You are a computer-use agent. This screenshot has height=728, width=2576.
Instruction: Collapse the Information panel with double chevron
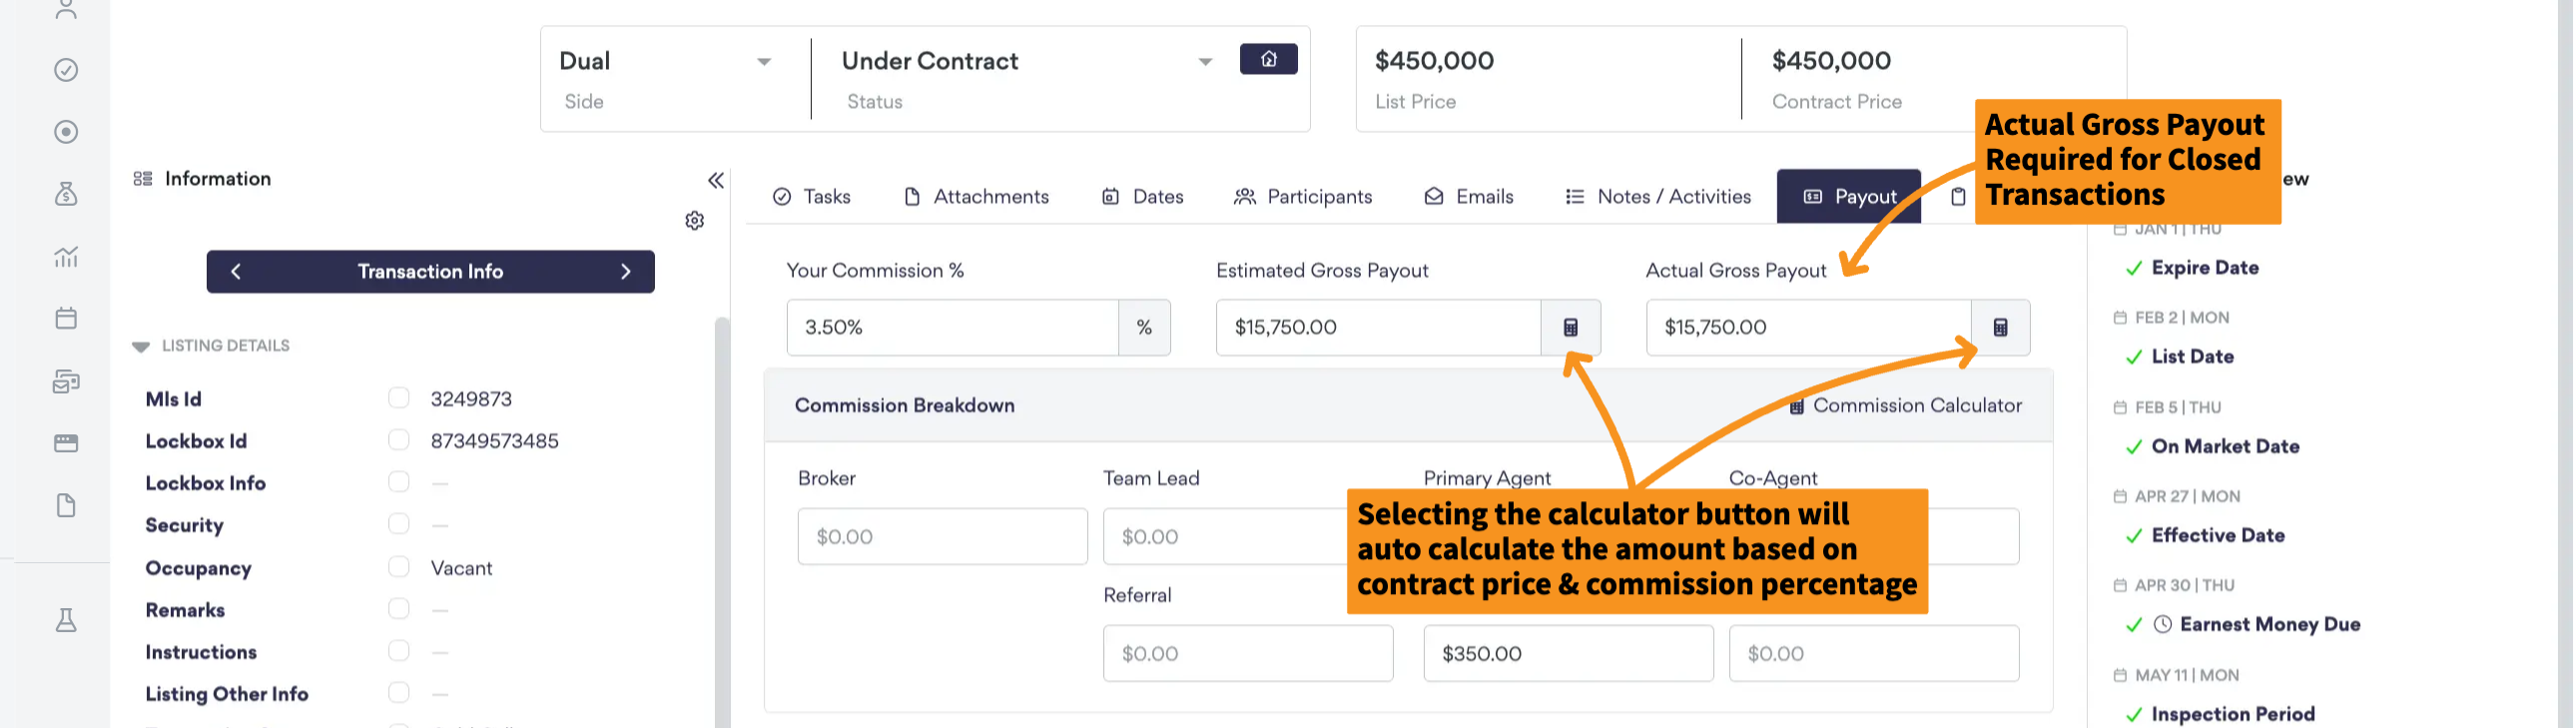click(716, 180)
